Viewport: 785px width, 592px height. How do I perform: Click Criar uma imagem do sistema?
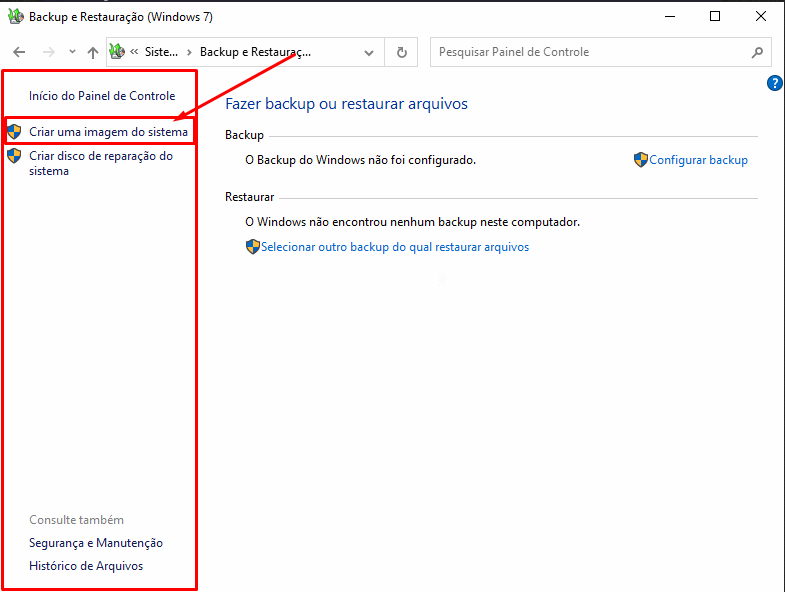pyautogui.click(x=109, y=132)
